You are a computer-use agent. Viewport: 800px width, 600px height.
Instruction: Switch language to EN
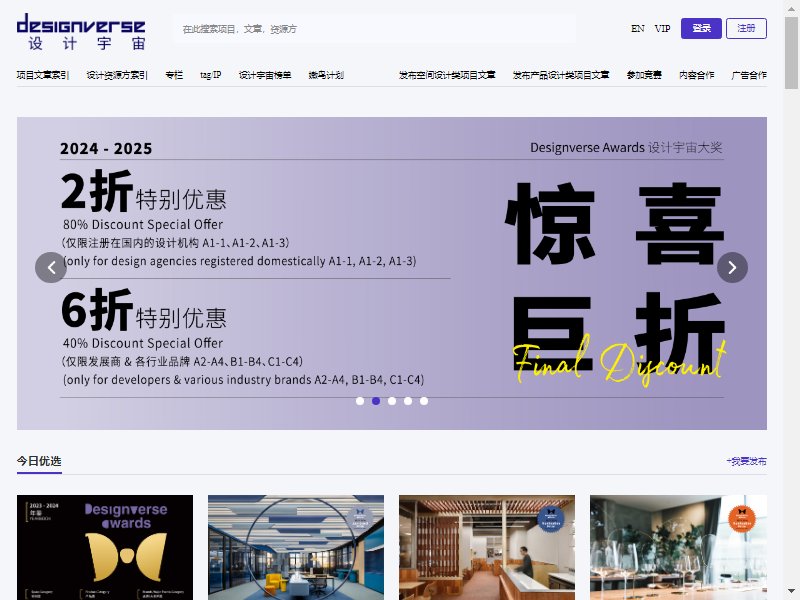tap(638, 29)
